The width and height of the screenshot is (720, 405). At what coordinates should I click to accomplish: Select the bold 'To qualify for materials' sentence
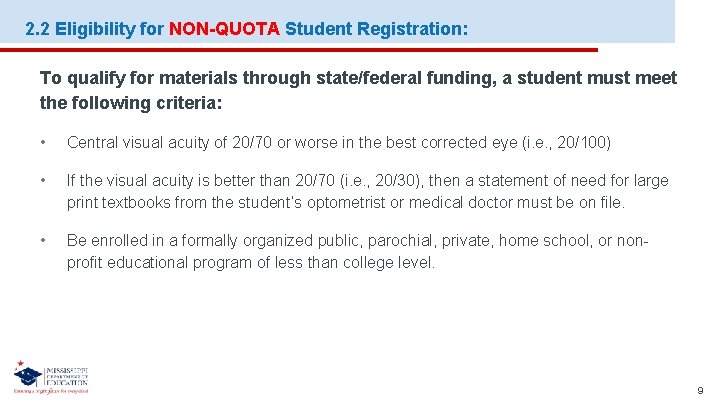358,78
